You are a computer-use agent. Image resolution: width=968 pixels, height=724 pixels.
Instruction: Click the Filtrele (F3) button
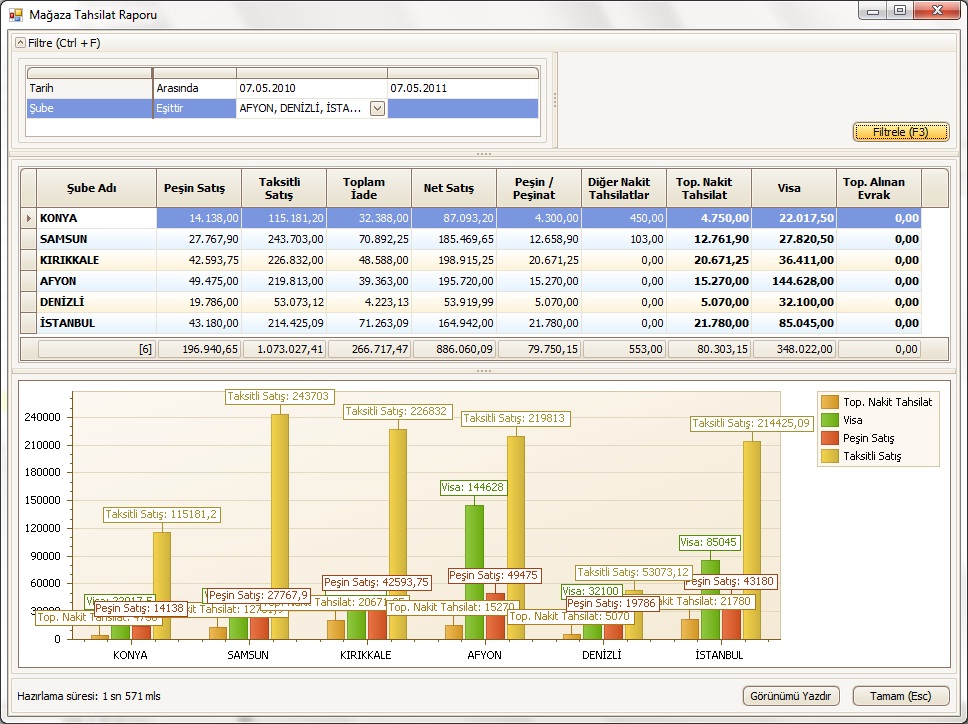click(900, 132)
